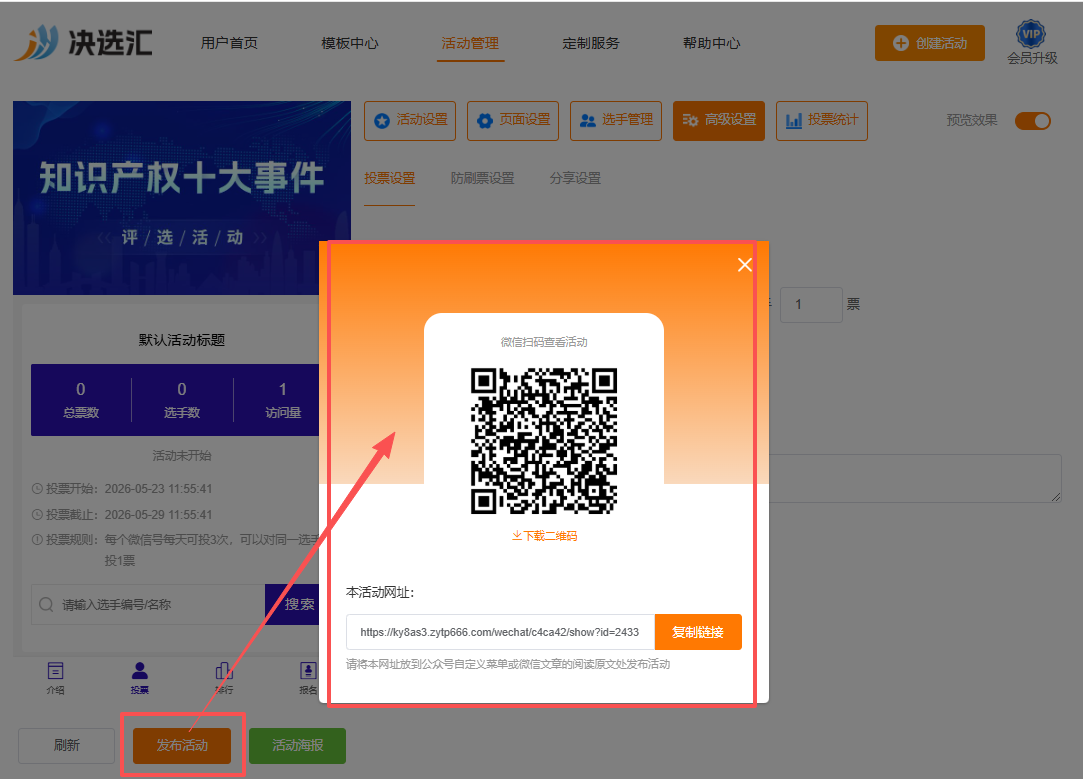The width and height of the screenshot is (1083, 779).
Task: Click the magnifier icon in search field
Action: pyautogui.click(x=46, y=605)
